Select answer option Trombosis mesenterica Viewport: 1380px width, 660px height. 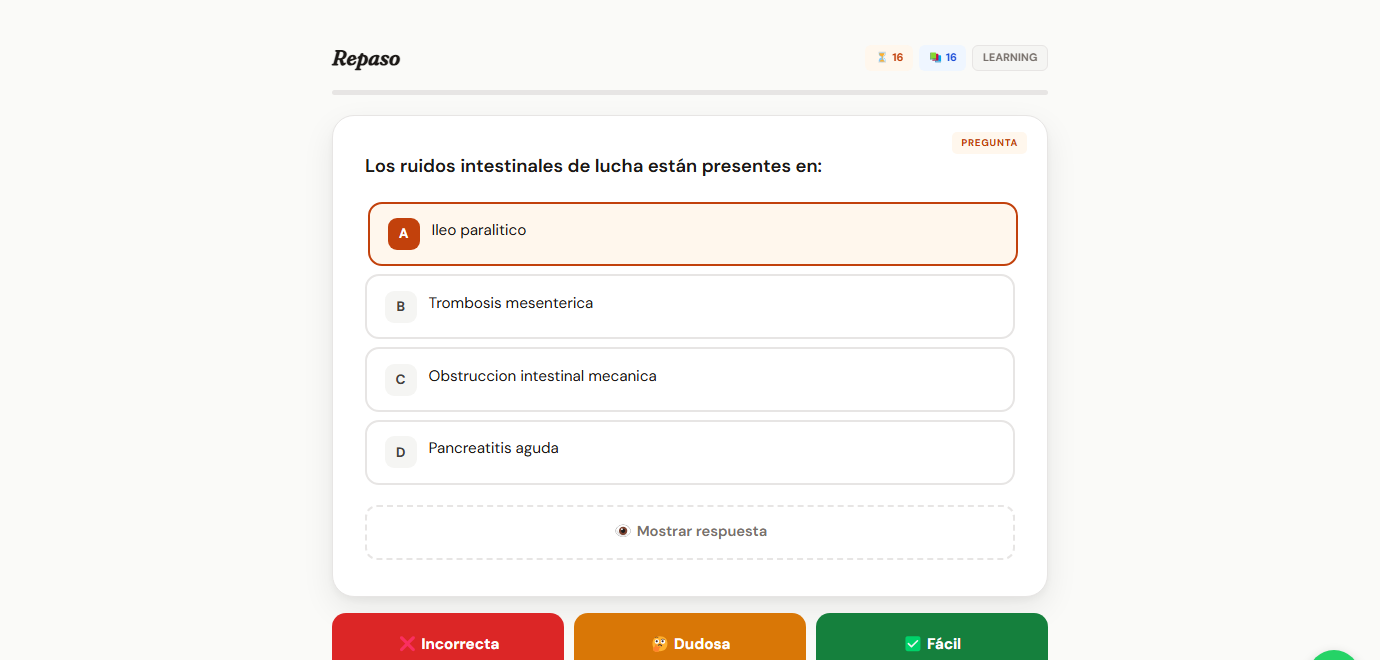point(690,306)
